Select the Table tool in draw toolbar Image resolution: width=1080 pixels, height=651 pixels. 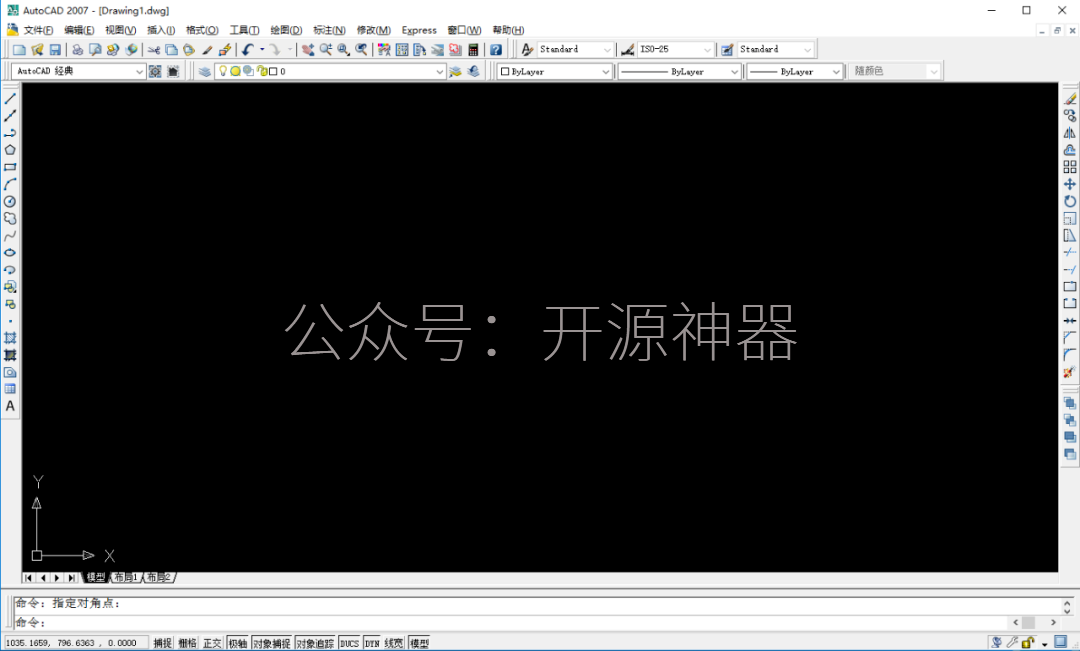[10, 389]
